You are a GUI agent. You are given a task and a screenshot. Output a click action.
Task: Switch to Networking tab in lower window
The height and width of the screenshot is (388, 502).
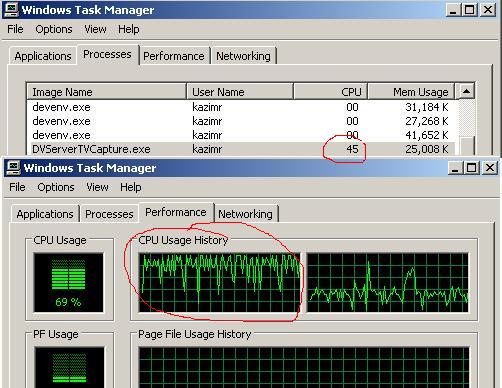pyautogui.click(x=245, y=214)
